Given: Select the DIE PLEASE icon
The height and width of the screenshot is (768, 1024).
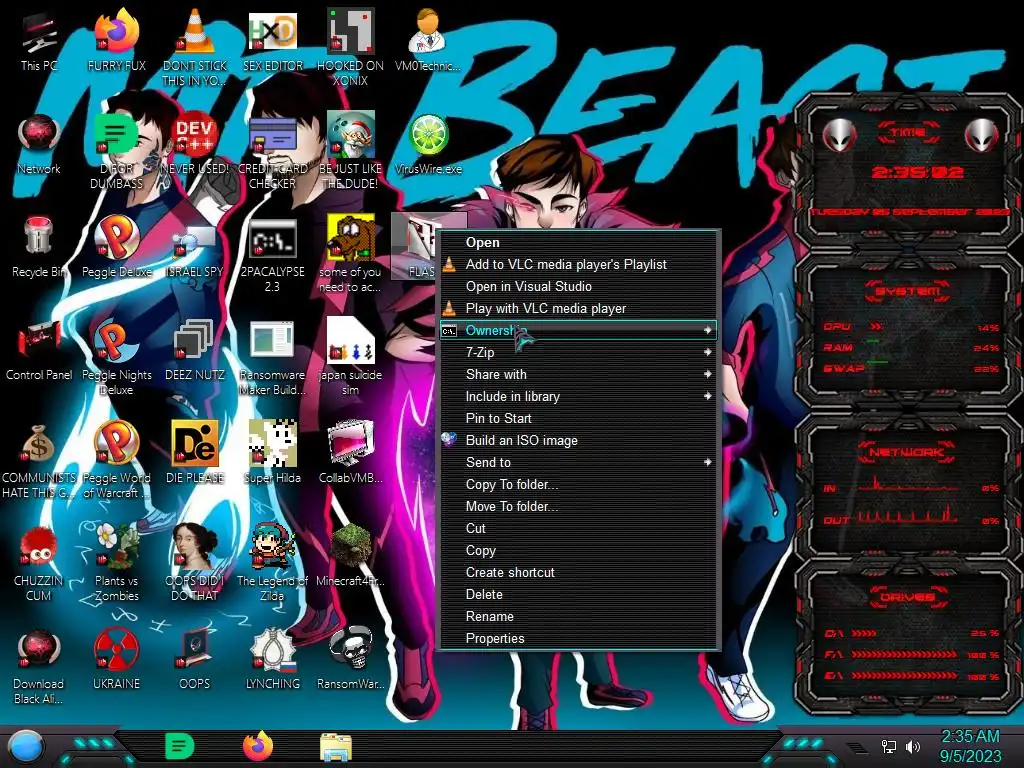Looking at the screenshot, I should tap(195, 454).
